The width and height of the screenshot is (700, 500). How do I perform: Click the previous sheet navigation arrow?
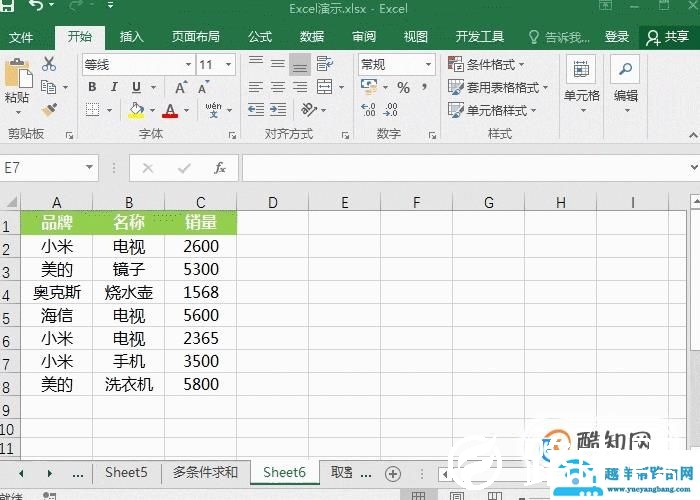click(21, 473)
